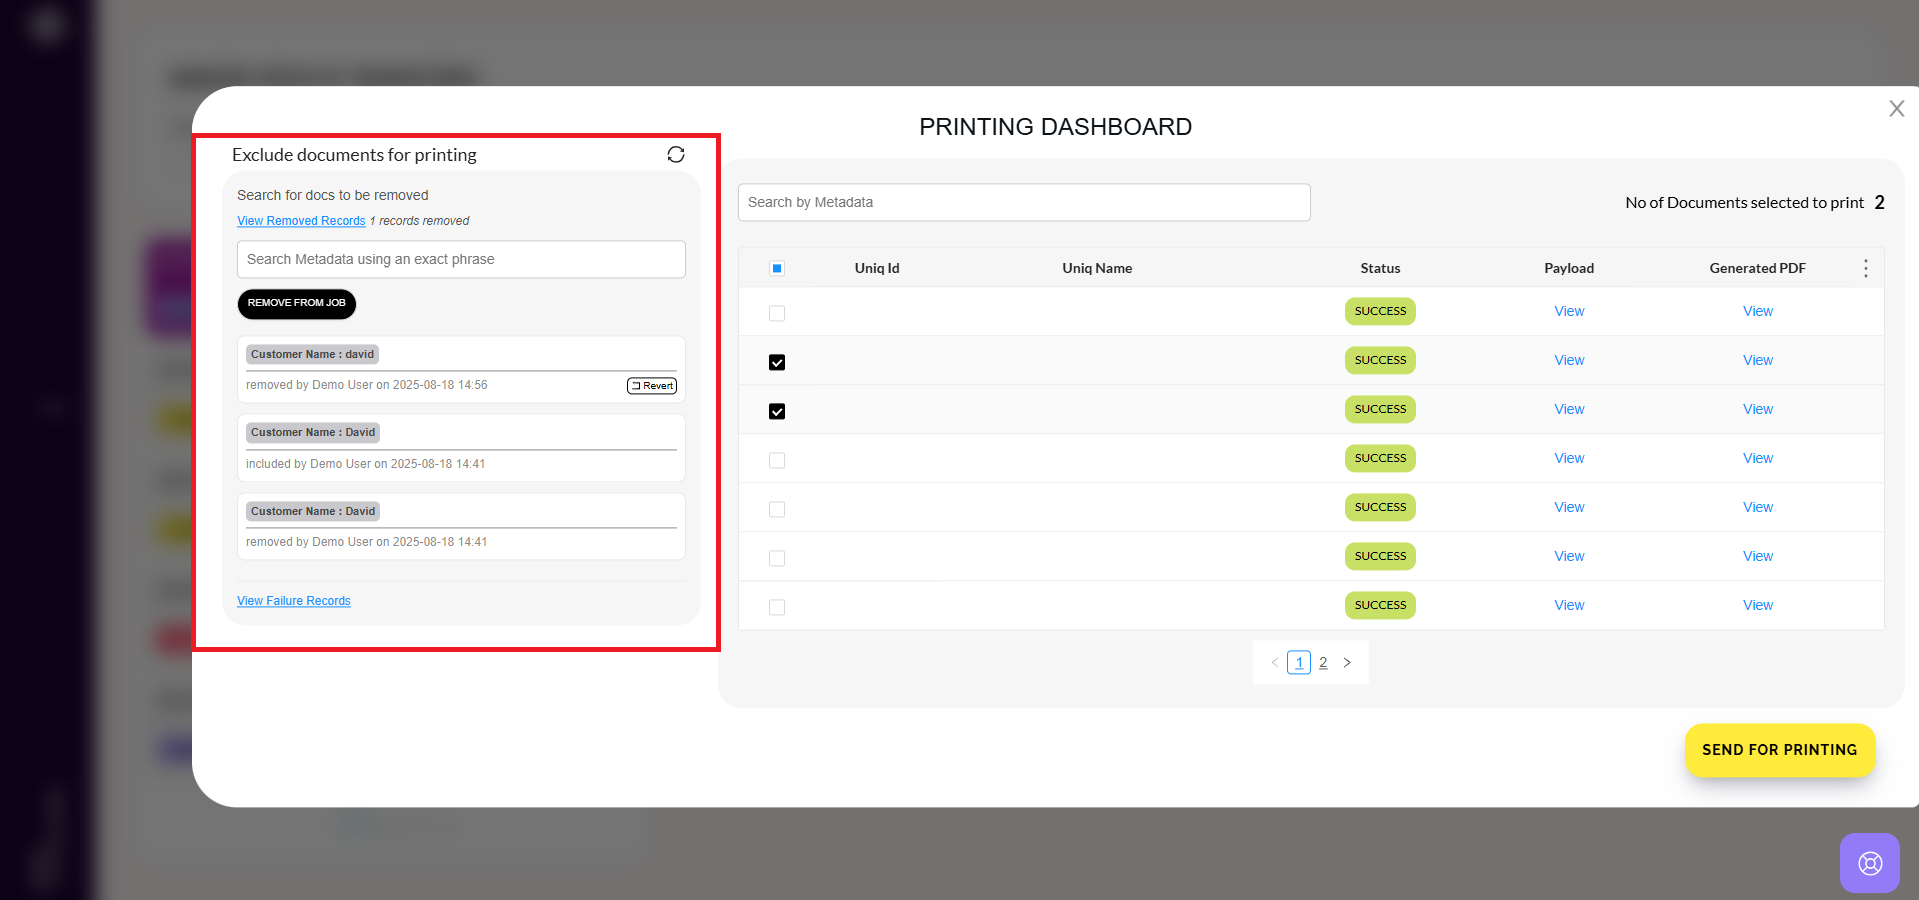Check the first row's checkbox
Viewport: 1919px width, 900px height.
[x=777, y=313]
